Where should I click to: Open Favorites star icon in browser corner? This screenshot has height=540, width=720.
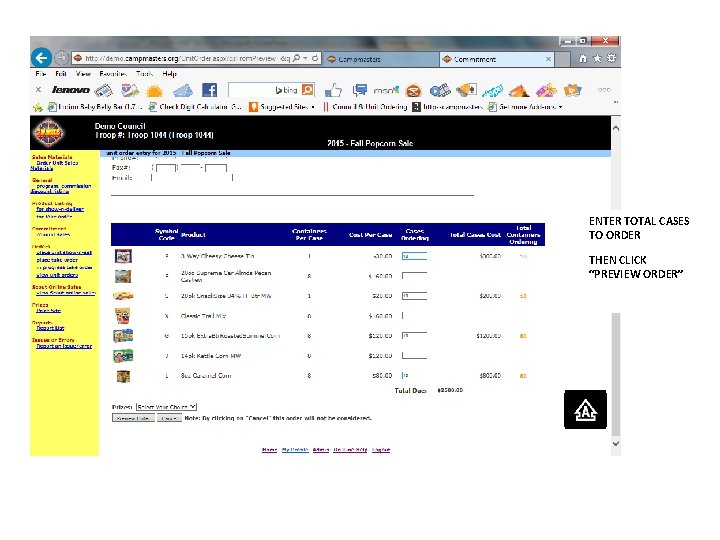pyautogui.click(x=597, y=58)
